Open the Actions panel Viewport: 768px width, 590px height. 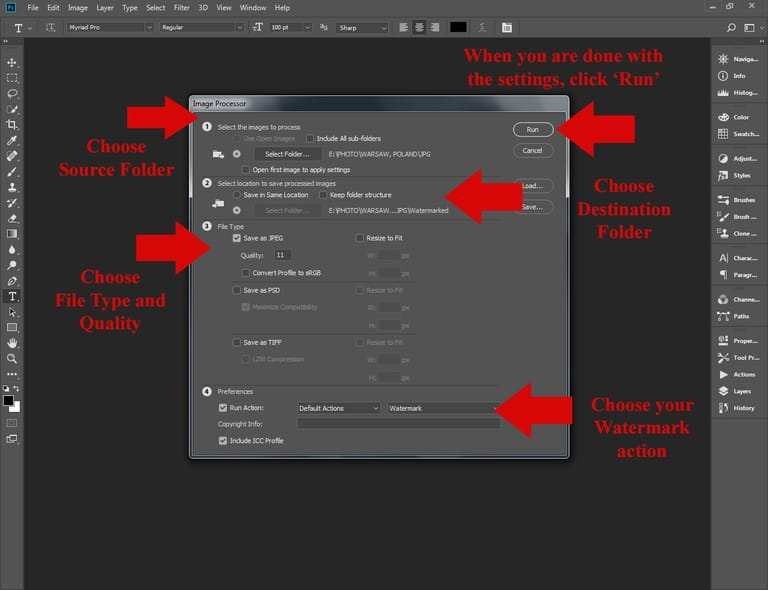[739, 375]
